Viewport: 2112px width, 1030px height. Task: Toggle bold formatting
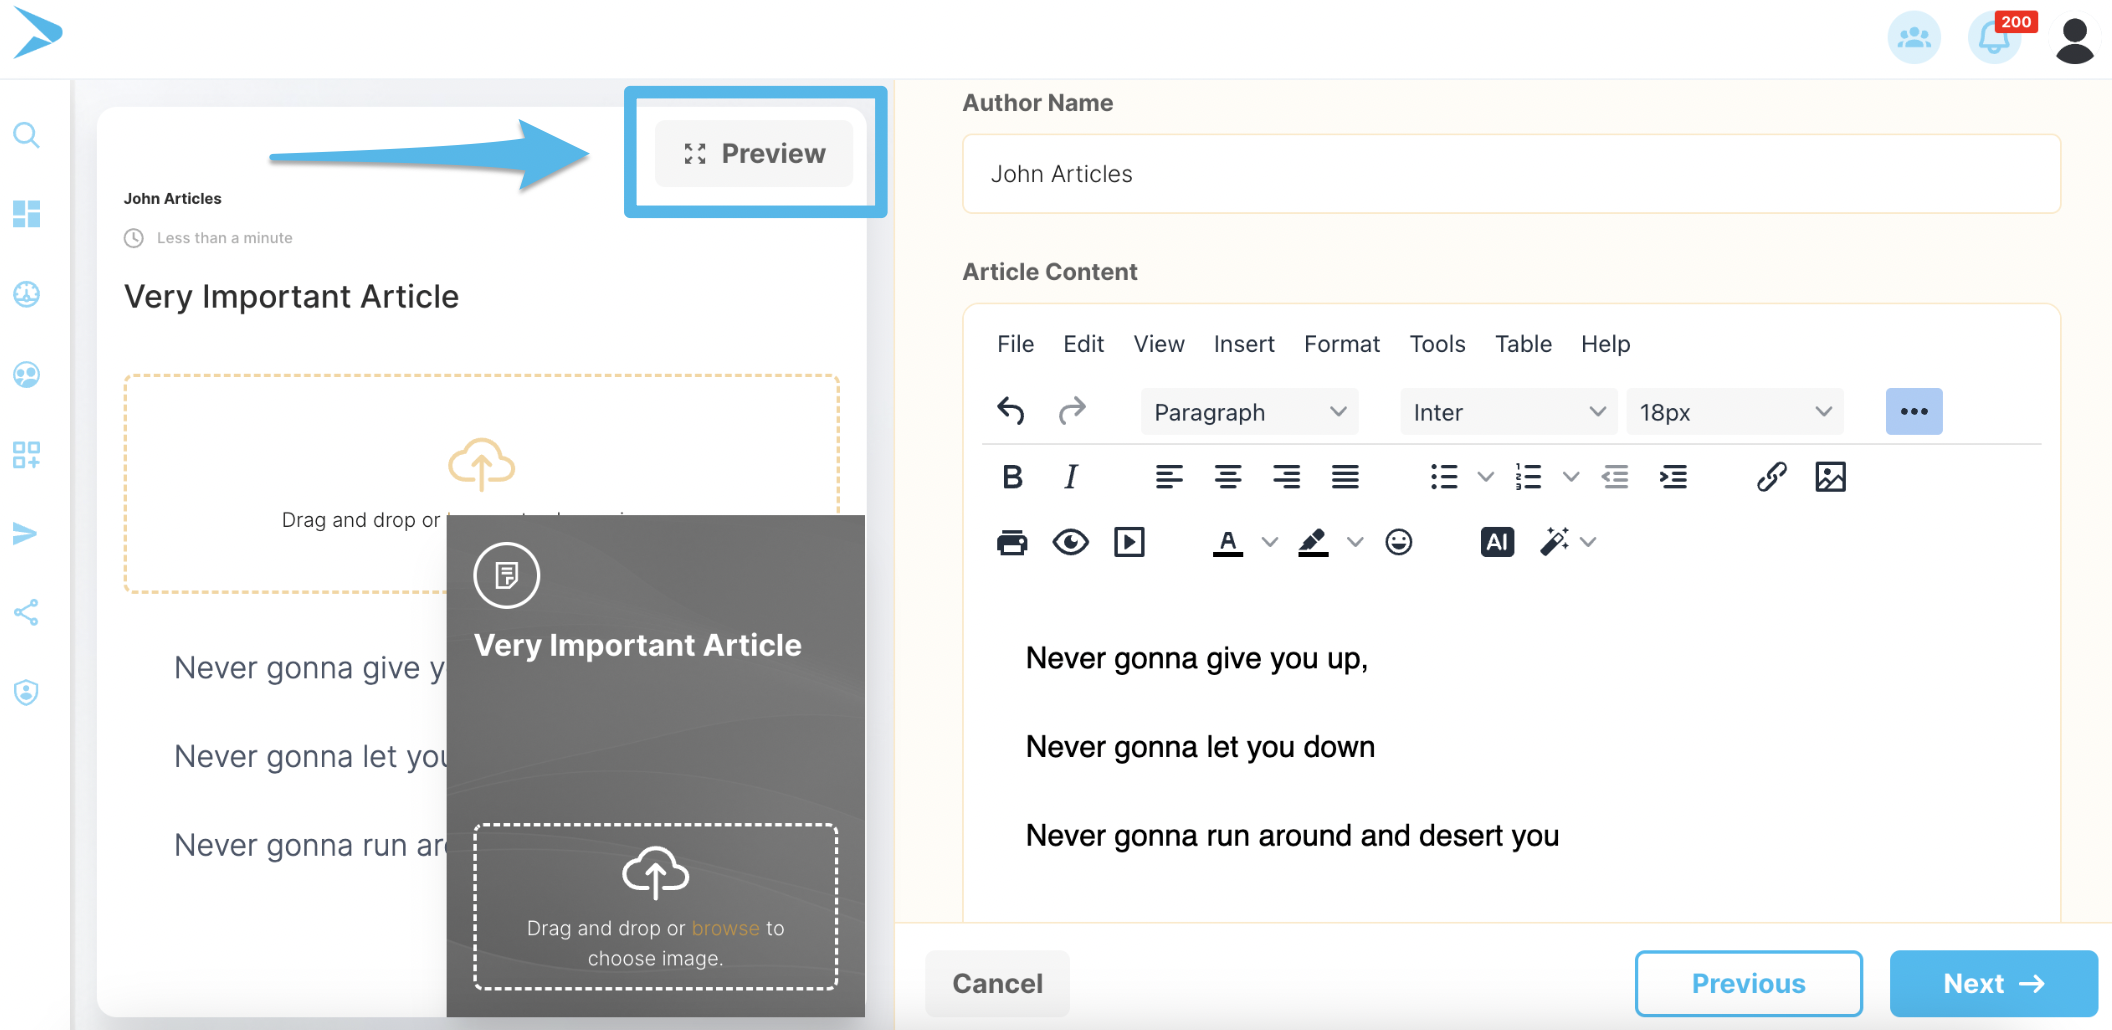tap(1012, 477)
